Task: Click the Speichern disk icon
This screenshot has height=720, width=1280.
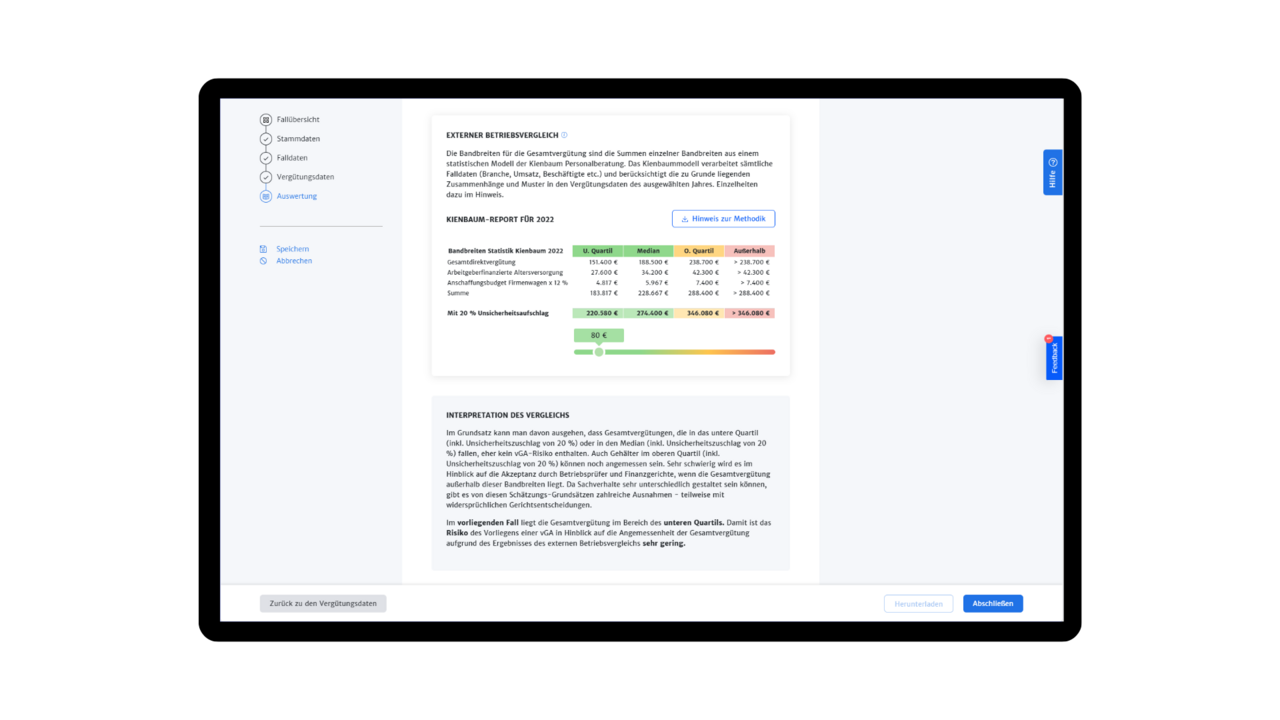Action: [x=264, y=249]
